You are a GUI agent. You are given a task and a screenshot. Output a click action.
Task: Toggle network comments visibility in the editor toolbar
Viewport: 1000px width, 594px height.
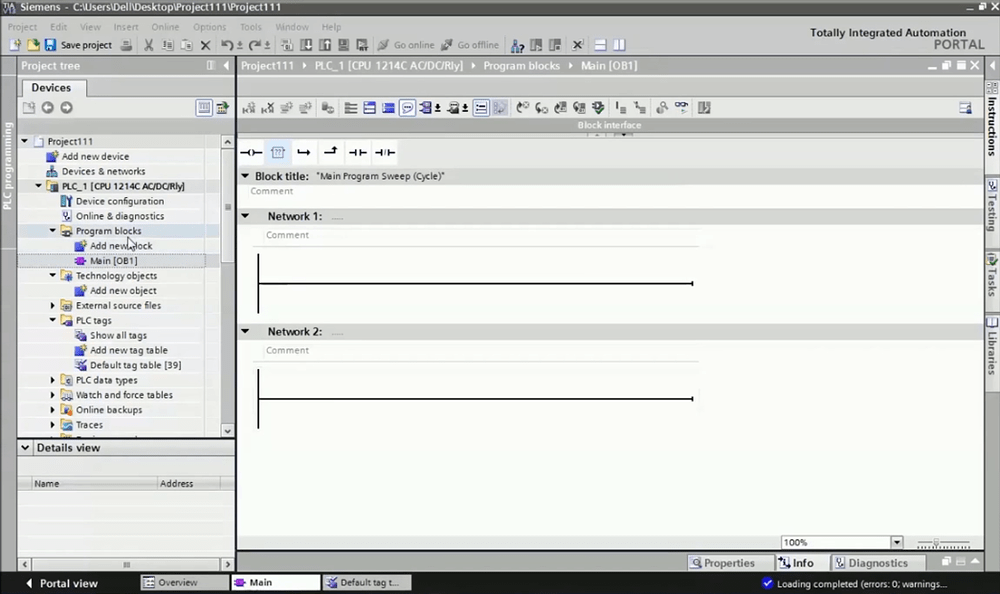point(405,107)
